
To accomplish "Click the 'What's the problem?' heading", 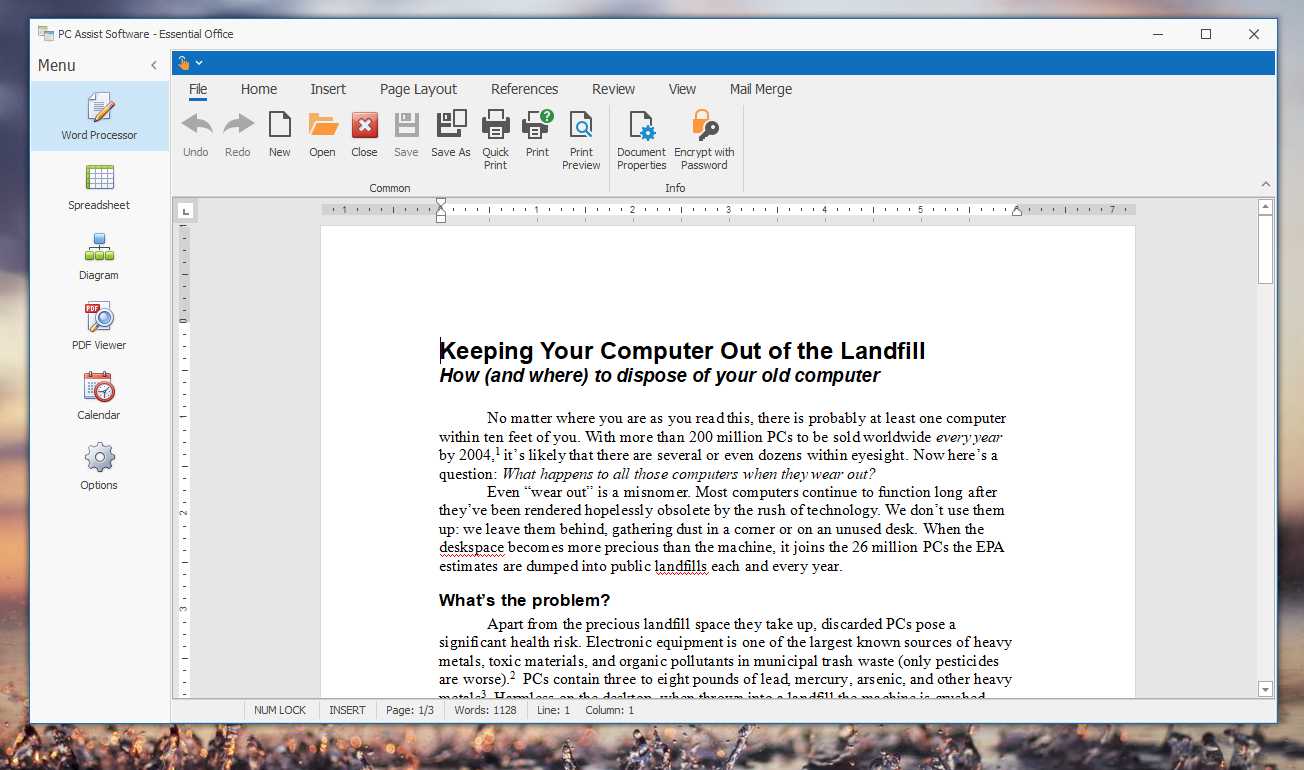I will click(x=524, y=600).
